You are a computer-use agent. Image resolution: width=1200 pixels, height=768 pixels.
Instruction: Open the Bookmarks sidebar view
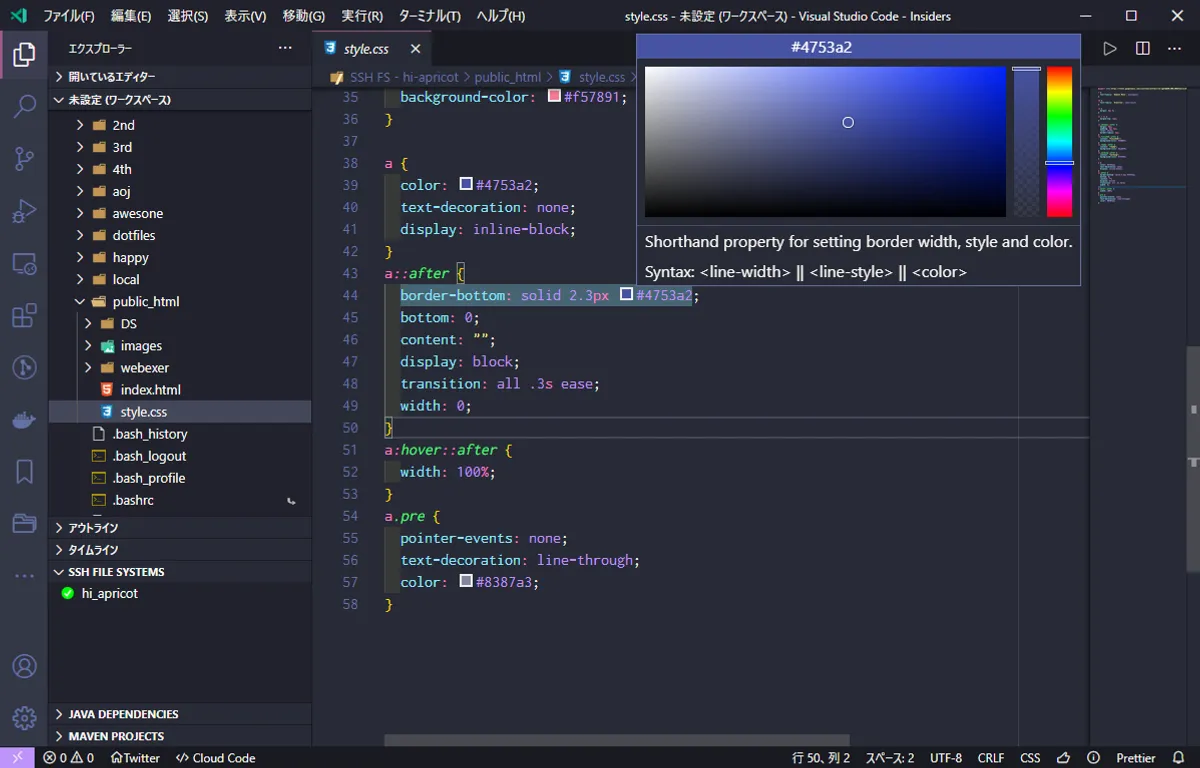24,471
